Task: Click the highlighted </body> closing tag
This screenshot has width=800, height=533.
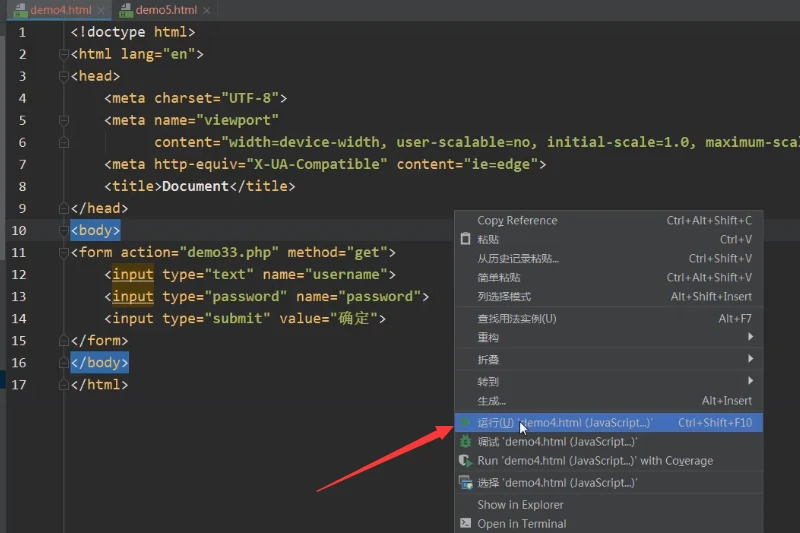Action: pyautogui.click(x=99, y=362)
